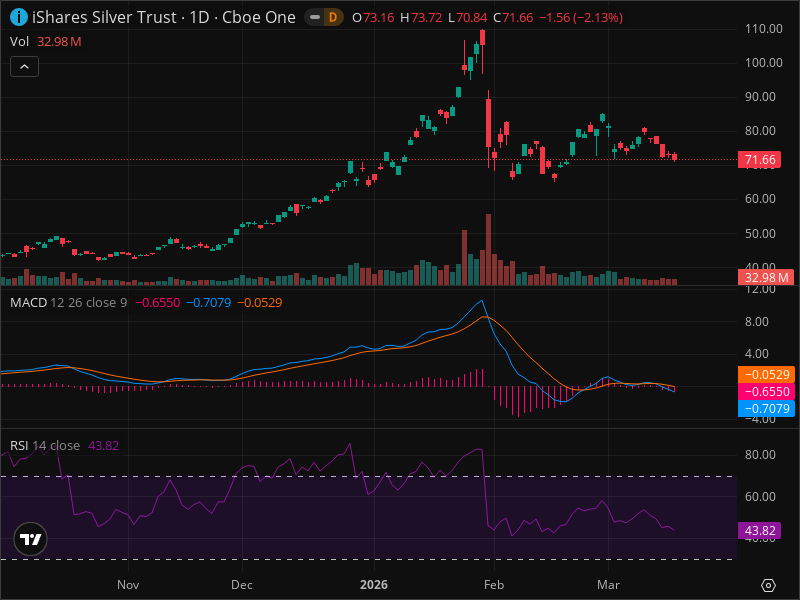This screenshot has width=800, height=600.
Task: Click the 50.00 price scale label
Action: [760, 233]
